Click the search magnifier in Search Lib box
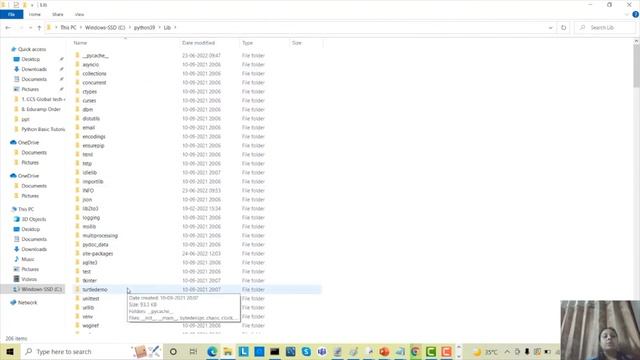Screen dimensions: 640x360 pyautogui.click(x=582, y=27)
